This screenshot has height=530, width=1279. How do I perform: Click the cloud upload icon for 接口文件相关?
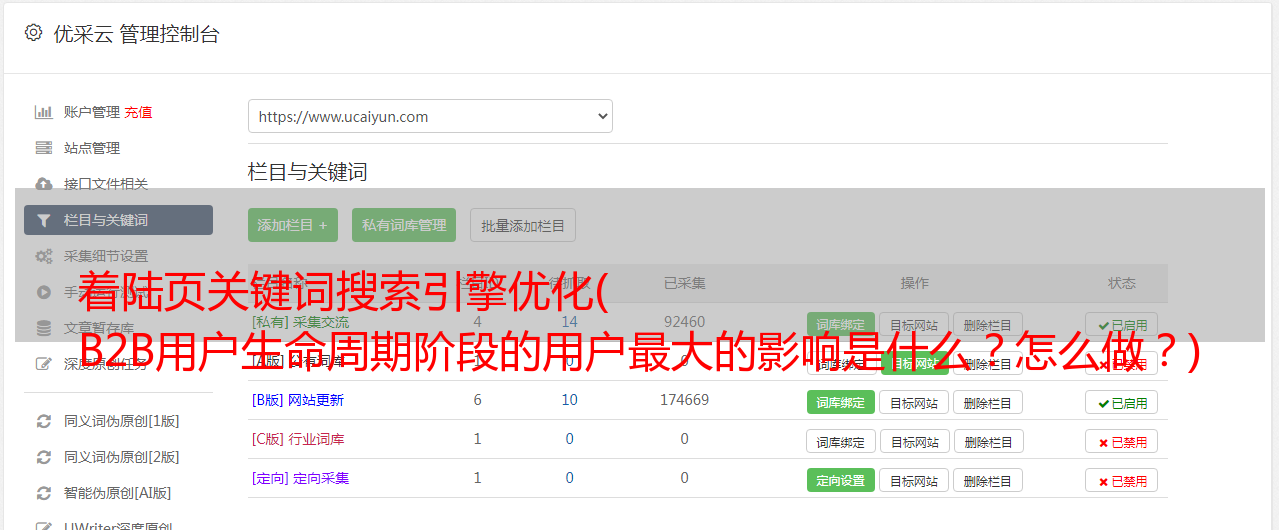click(x=44, y=184)
